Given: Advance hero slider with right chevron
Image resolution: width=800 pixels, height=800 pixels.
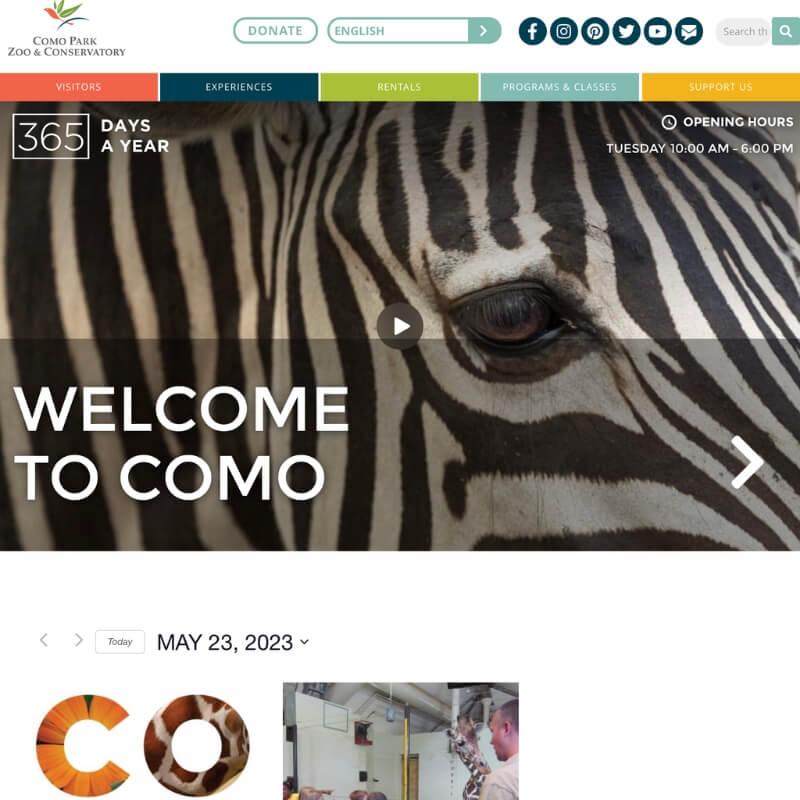Looking at the screenshot, I should pyautogui.click(x=747, y=462).
